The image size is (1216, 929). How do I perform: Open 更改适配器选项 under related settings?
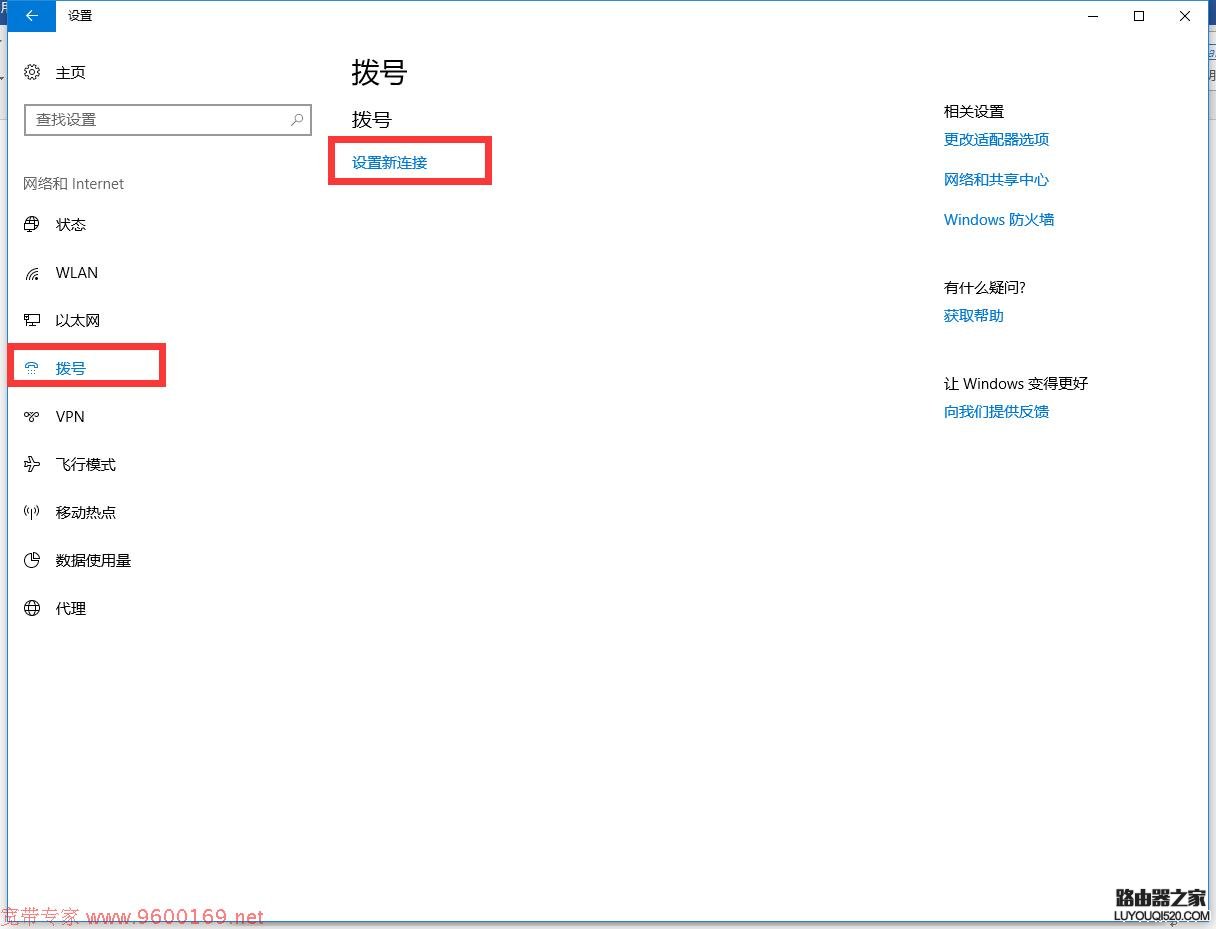click(996, 140)
